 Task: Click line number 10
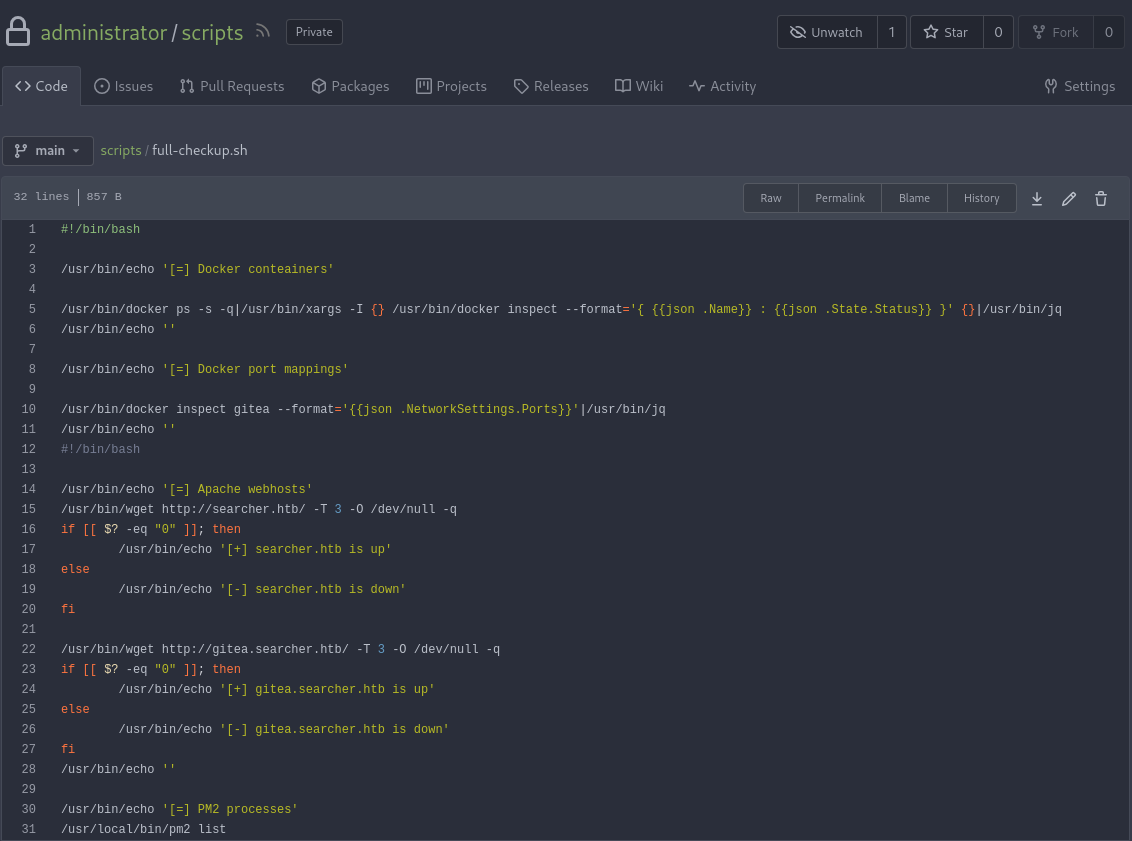click(29, 409)
